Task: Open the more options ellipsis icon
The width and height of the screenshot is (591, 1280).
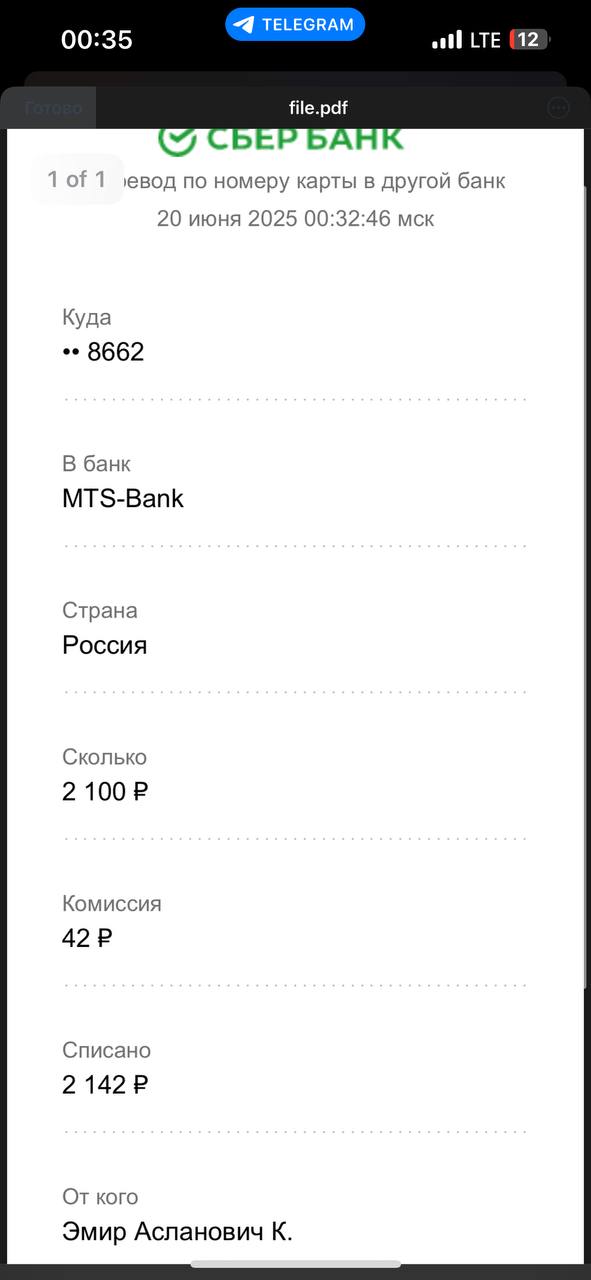Action: (559, 108)
